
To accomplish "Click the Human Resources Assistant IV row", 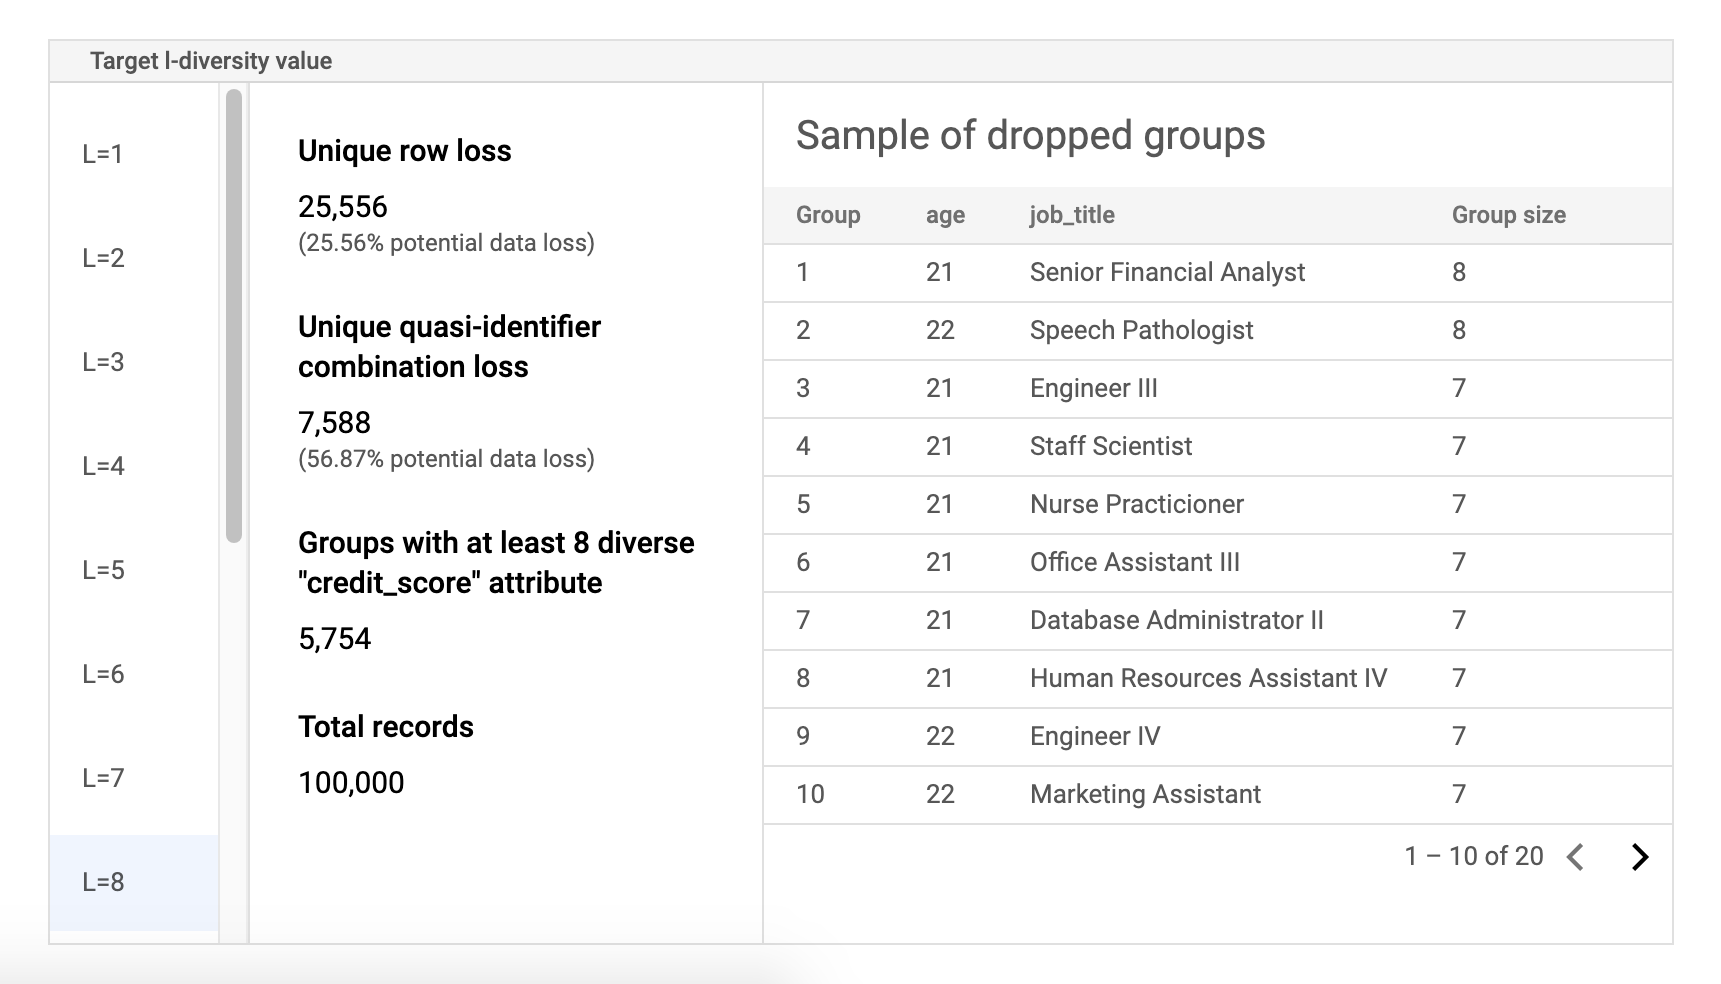I will [x=1208, y=679].
